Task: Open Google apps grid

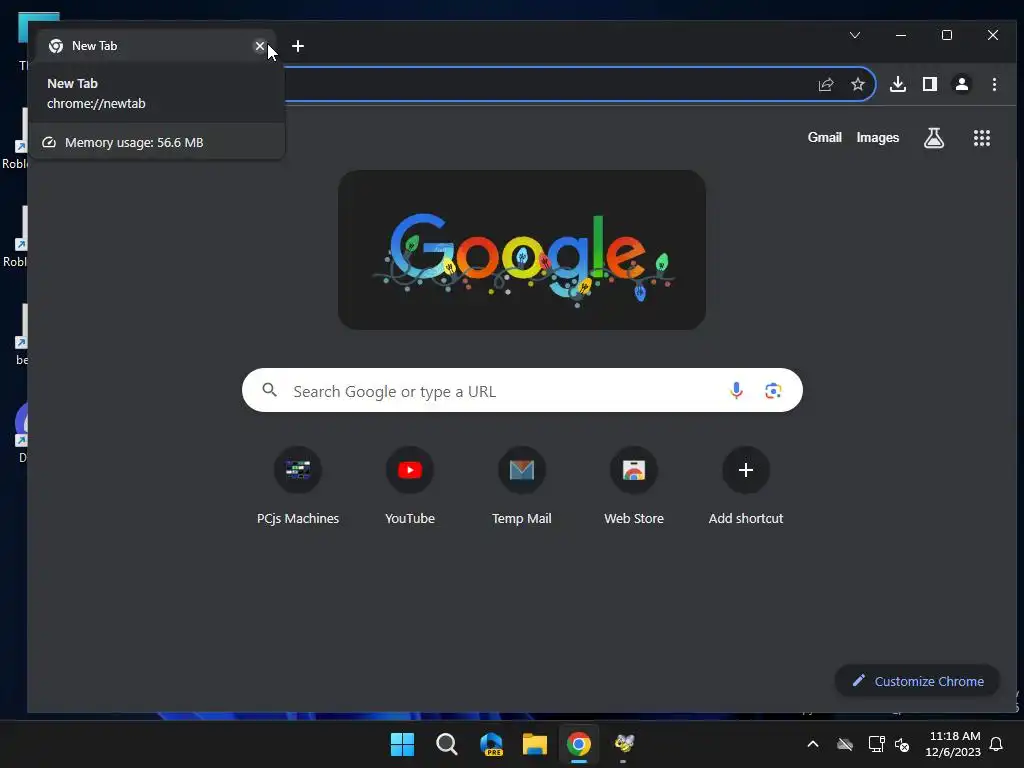Action: click(x=982, y=138)
